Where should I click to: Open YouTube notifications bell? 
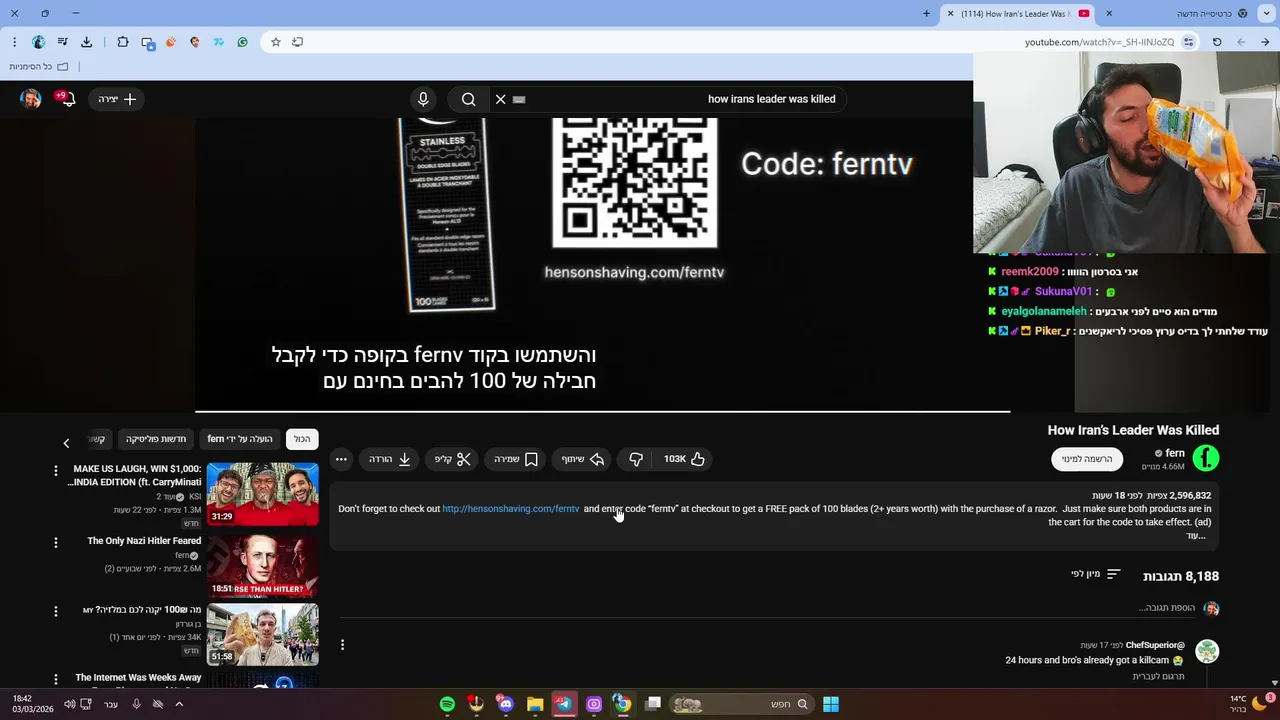click(x=67, y=99)
